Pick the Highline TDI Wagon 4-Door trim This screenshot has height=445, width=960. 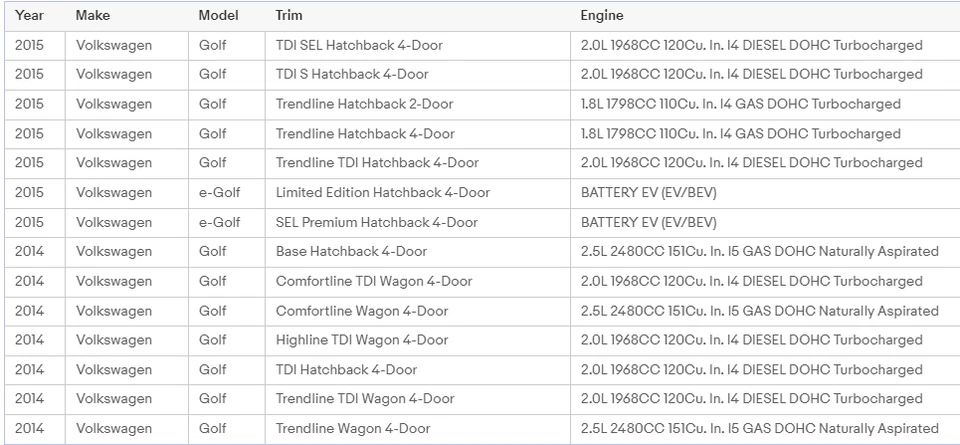[362, 340]
